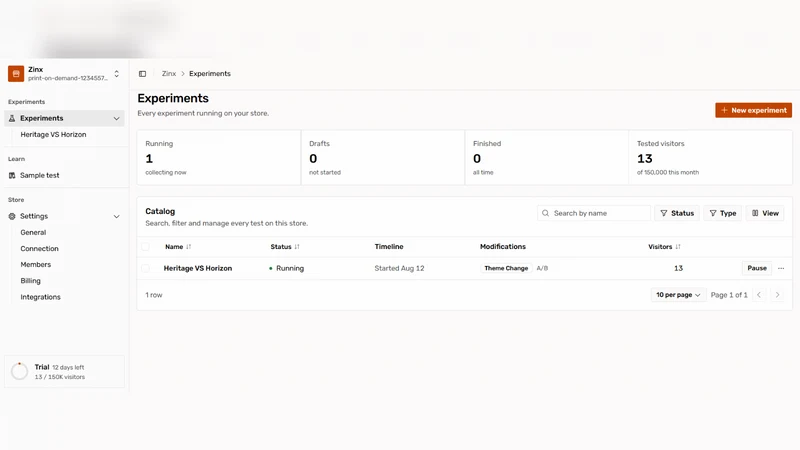Go to previous page arrow
Image resolution: width=800 pixels, height=450 pixels.
tap(759, 295)
